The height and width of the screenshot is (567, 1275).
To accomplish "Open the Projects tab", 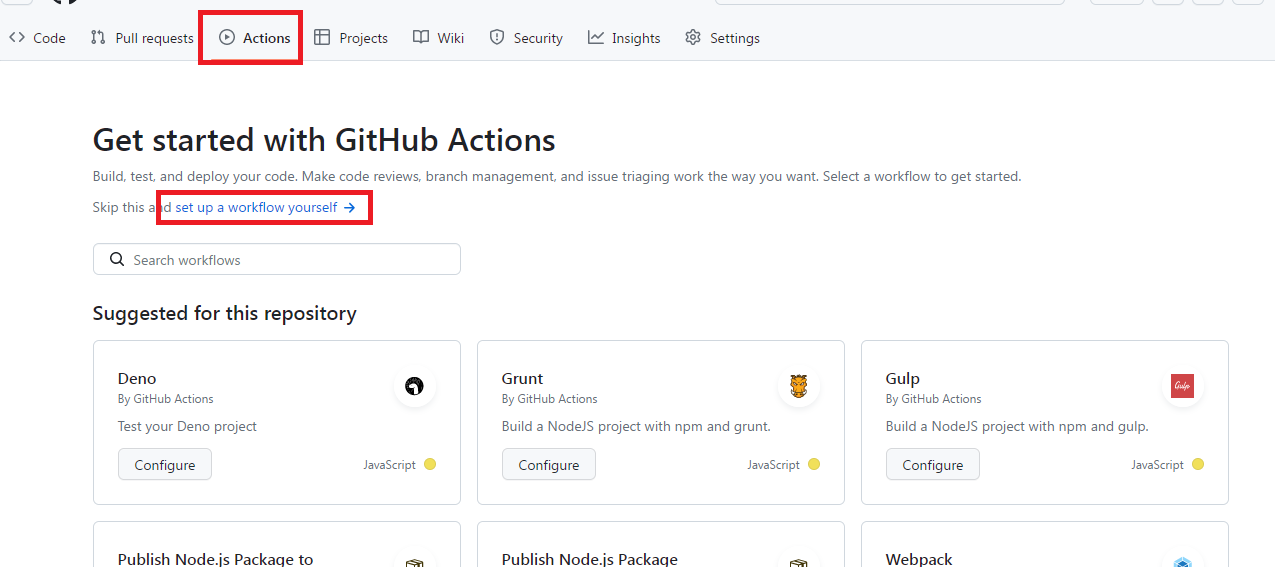I will pos(351,38).
